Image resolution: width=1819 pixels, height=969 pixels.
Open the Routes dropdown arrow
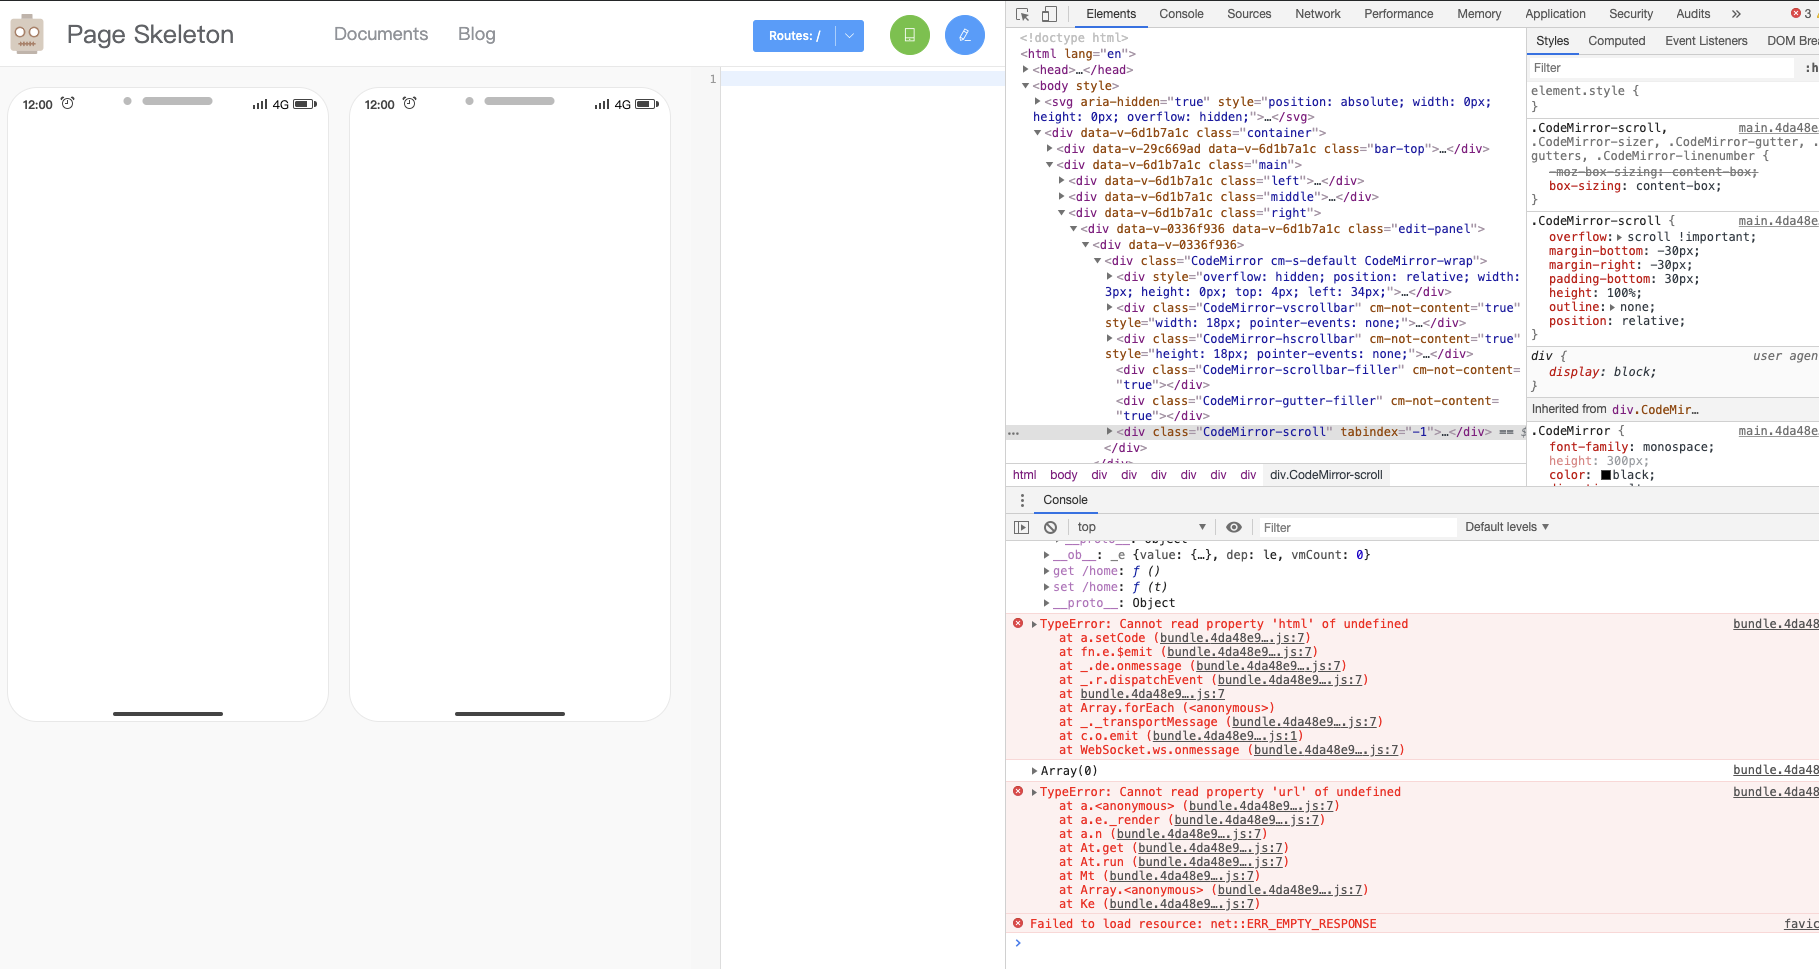(x=849, y=36)
